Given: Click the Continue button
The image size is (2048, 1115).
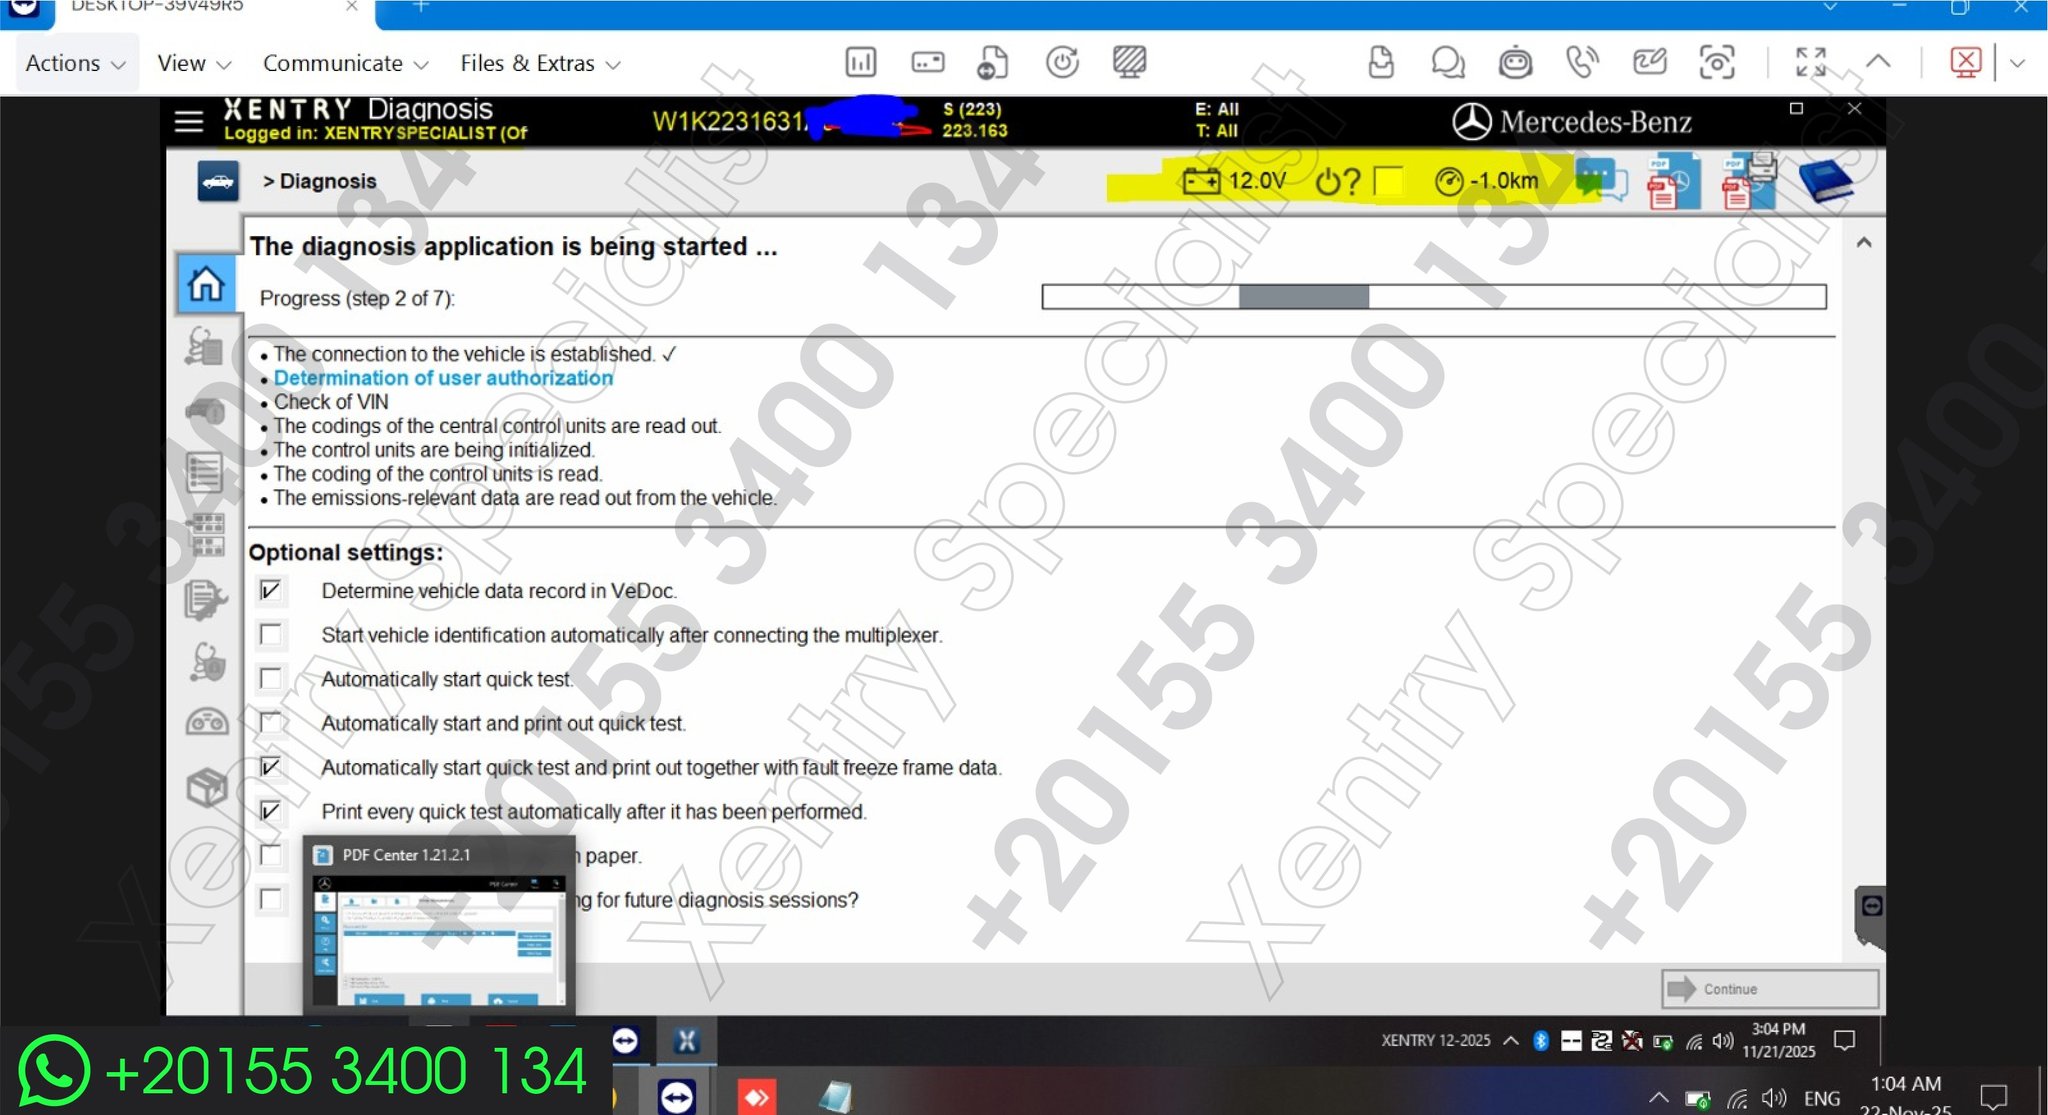Looking at the screenshot, I should coord(1769,988).
